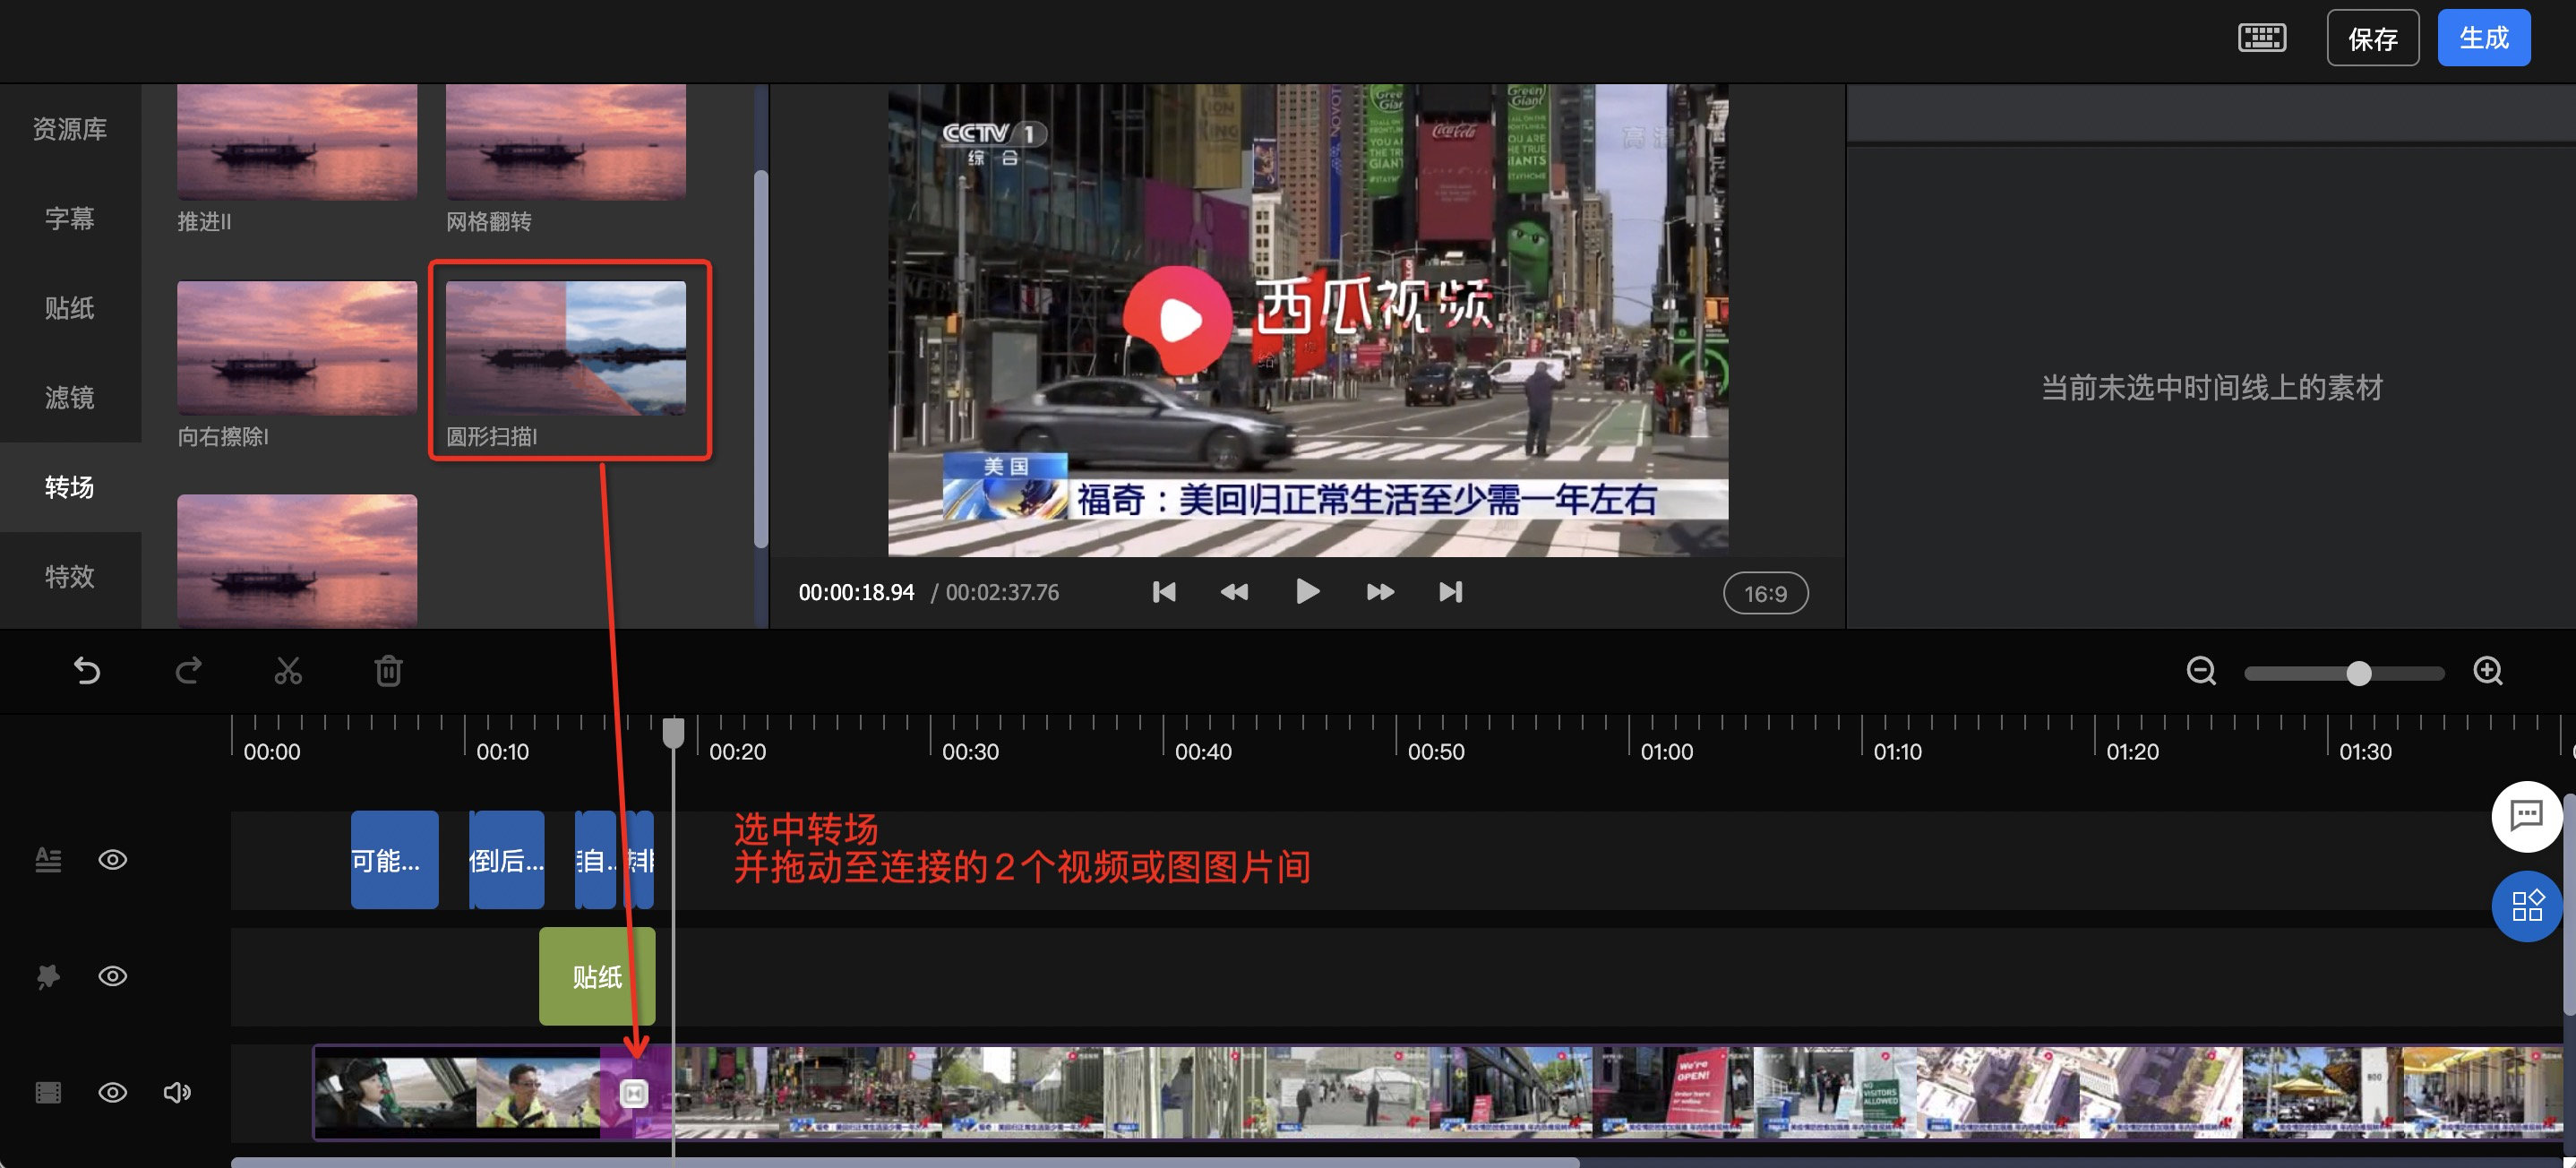
Task: Click the undo icon
Action: click(x=87, y=670)
